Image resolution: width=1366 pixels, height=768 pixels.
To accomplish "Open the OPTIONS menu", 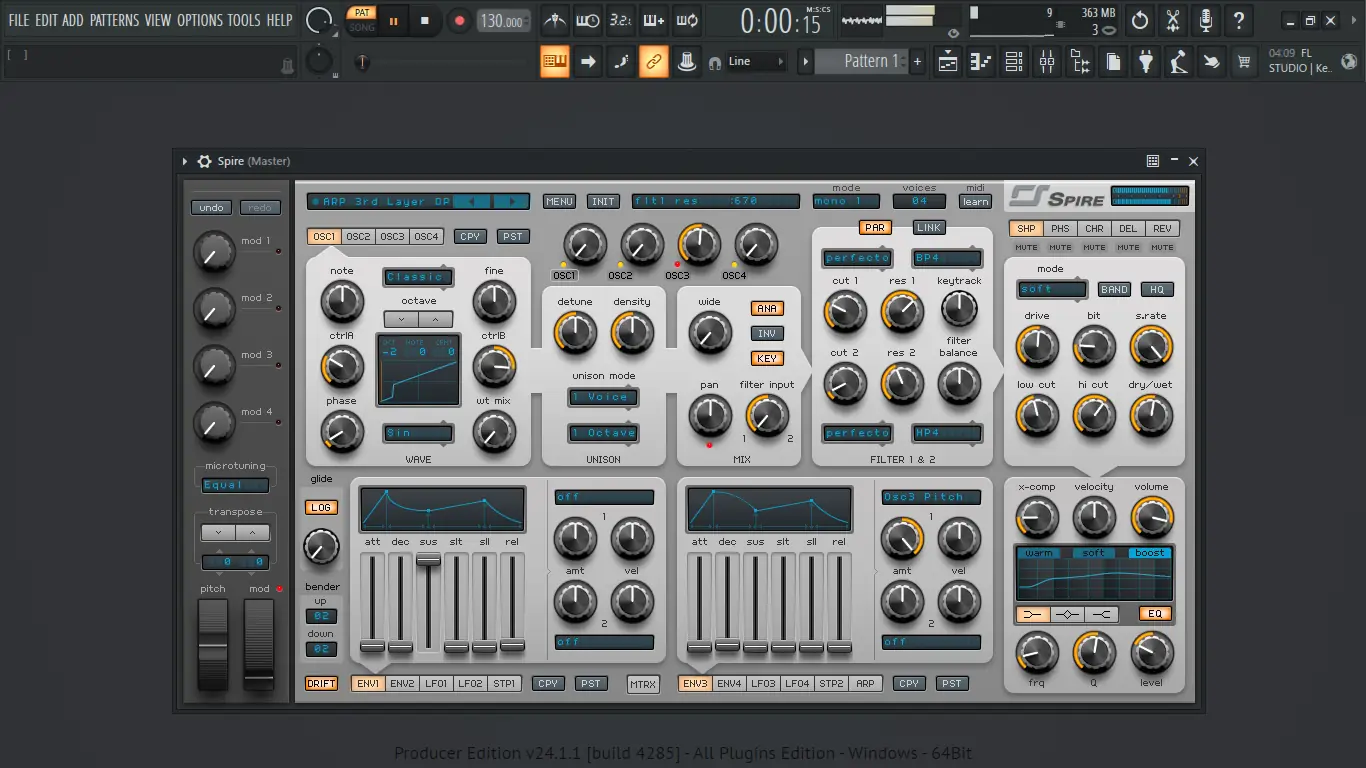I will pos(199,19).
